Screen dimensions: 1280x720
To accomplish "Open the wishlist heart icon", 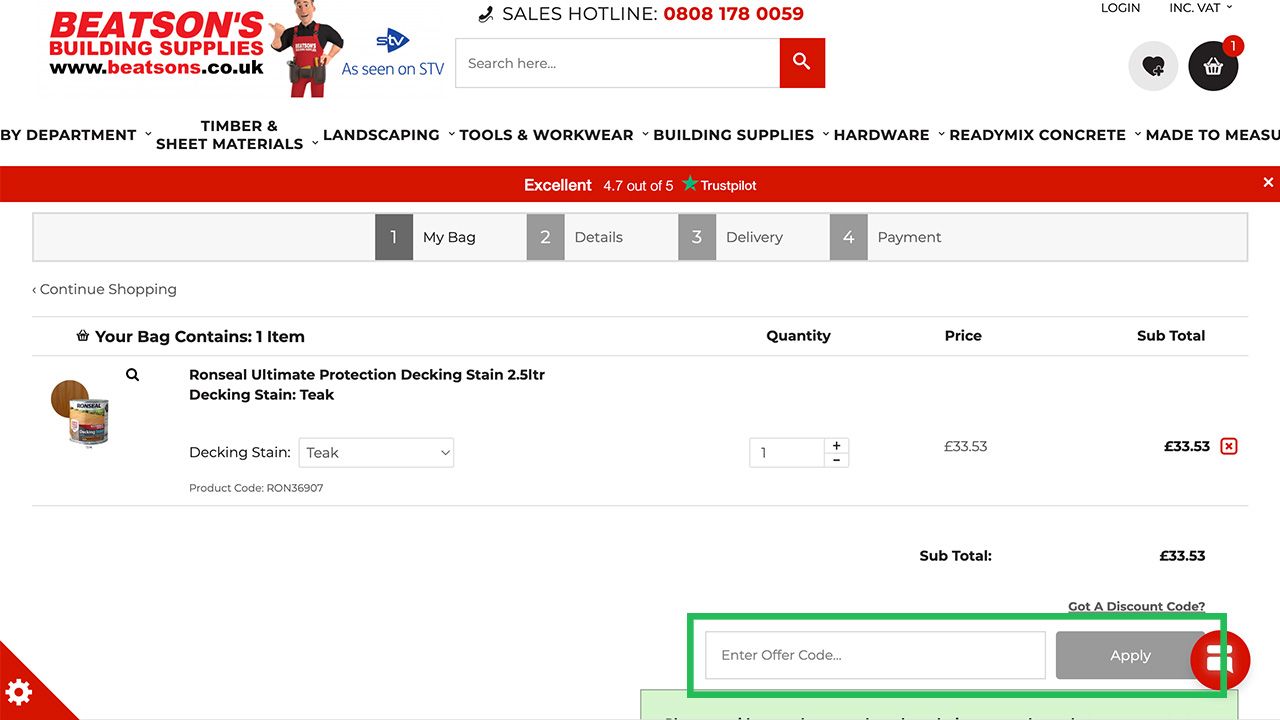I will pos(1153,67).
